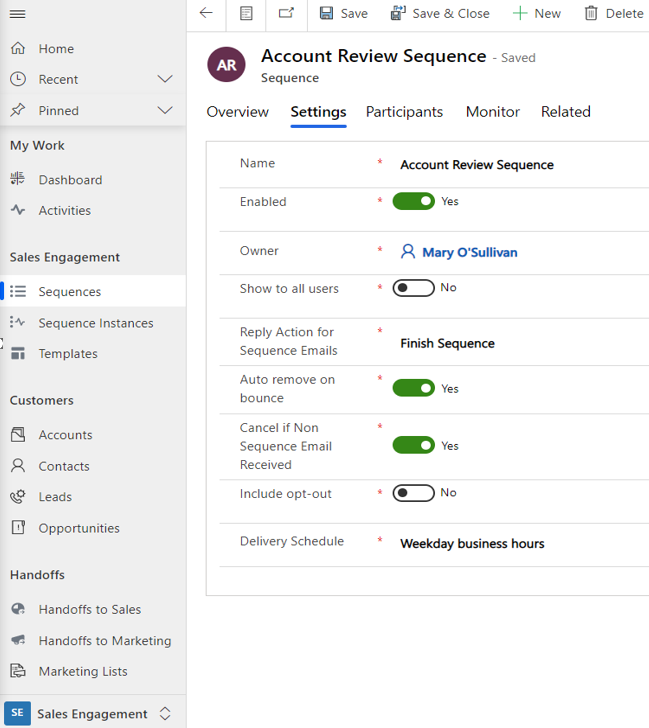Click the Templates icon

pyautogui.click(x=18, y=353)
